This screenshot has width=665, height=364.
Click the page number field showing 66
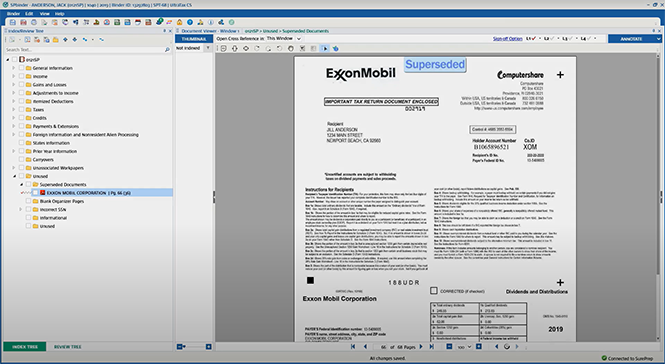coord(383,347)
